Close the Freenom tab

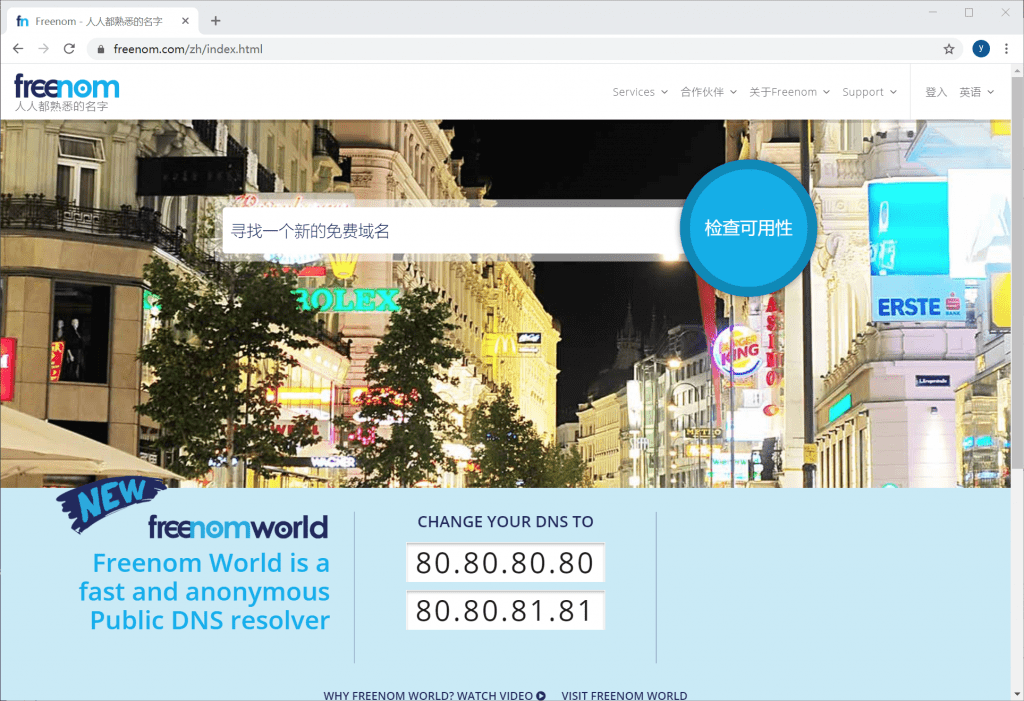tap(185, 21)
